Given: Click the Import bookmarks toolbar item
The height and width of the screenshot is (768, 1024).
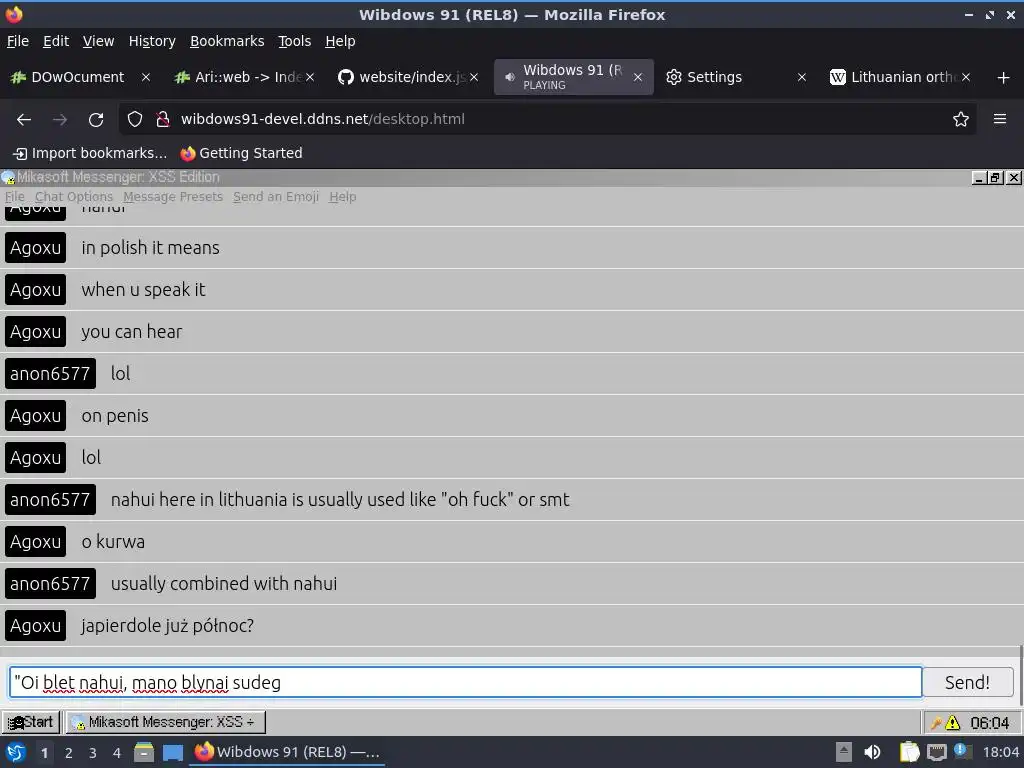Looking at the screenshot, I should [x=90, y=153].
